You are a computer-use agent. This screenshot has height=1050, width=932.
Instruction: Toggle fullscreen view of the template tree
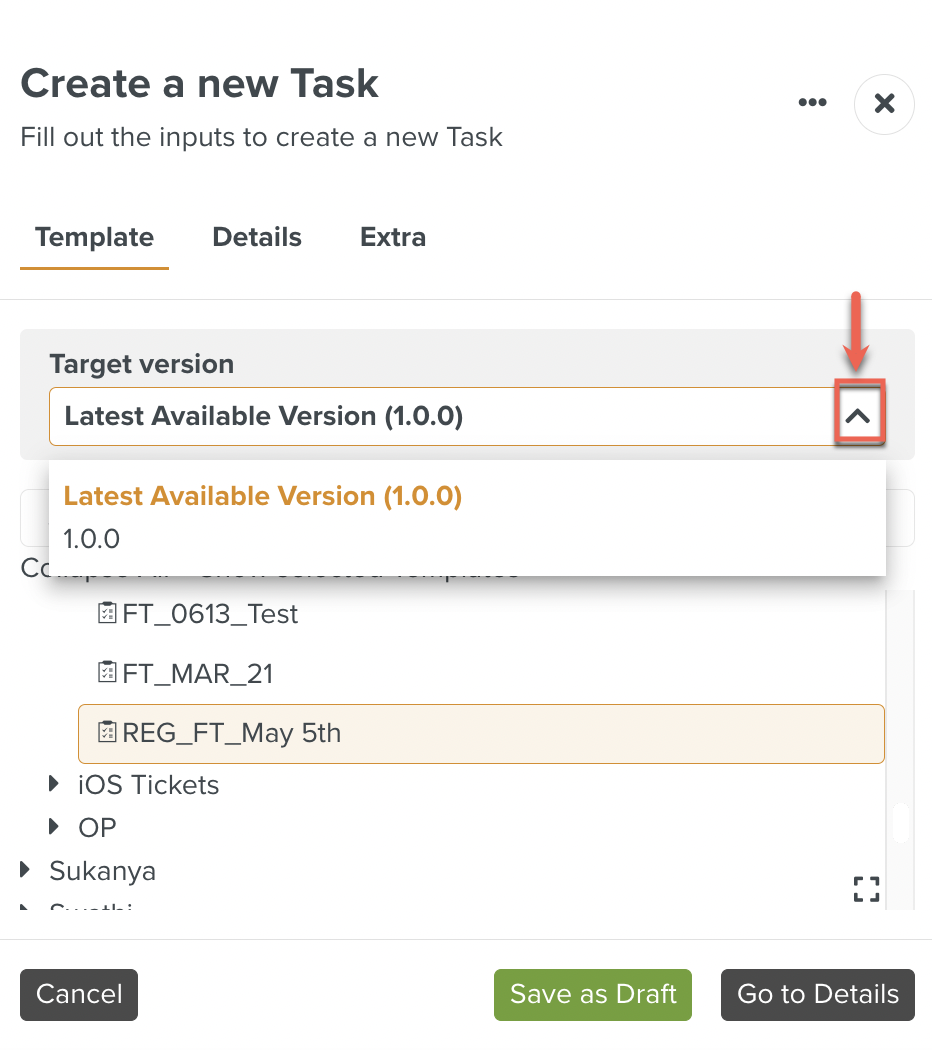866,889
